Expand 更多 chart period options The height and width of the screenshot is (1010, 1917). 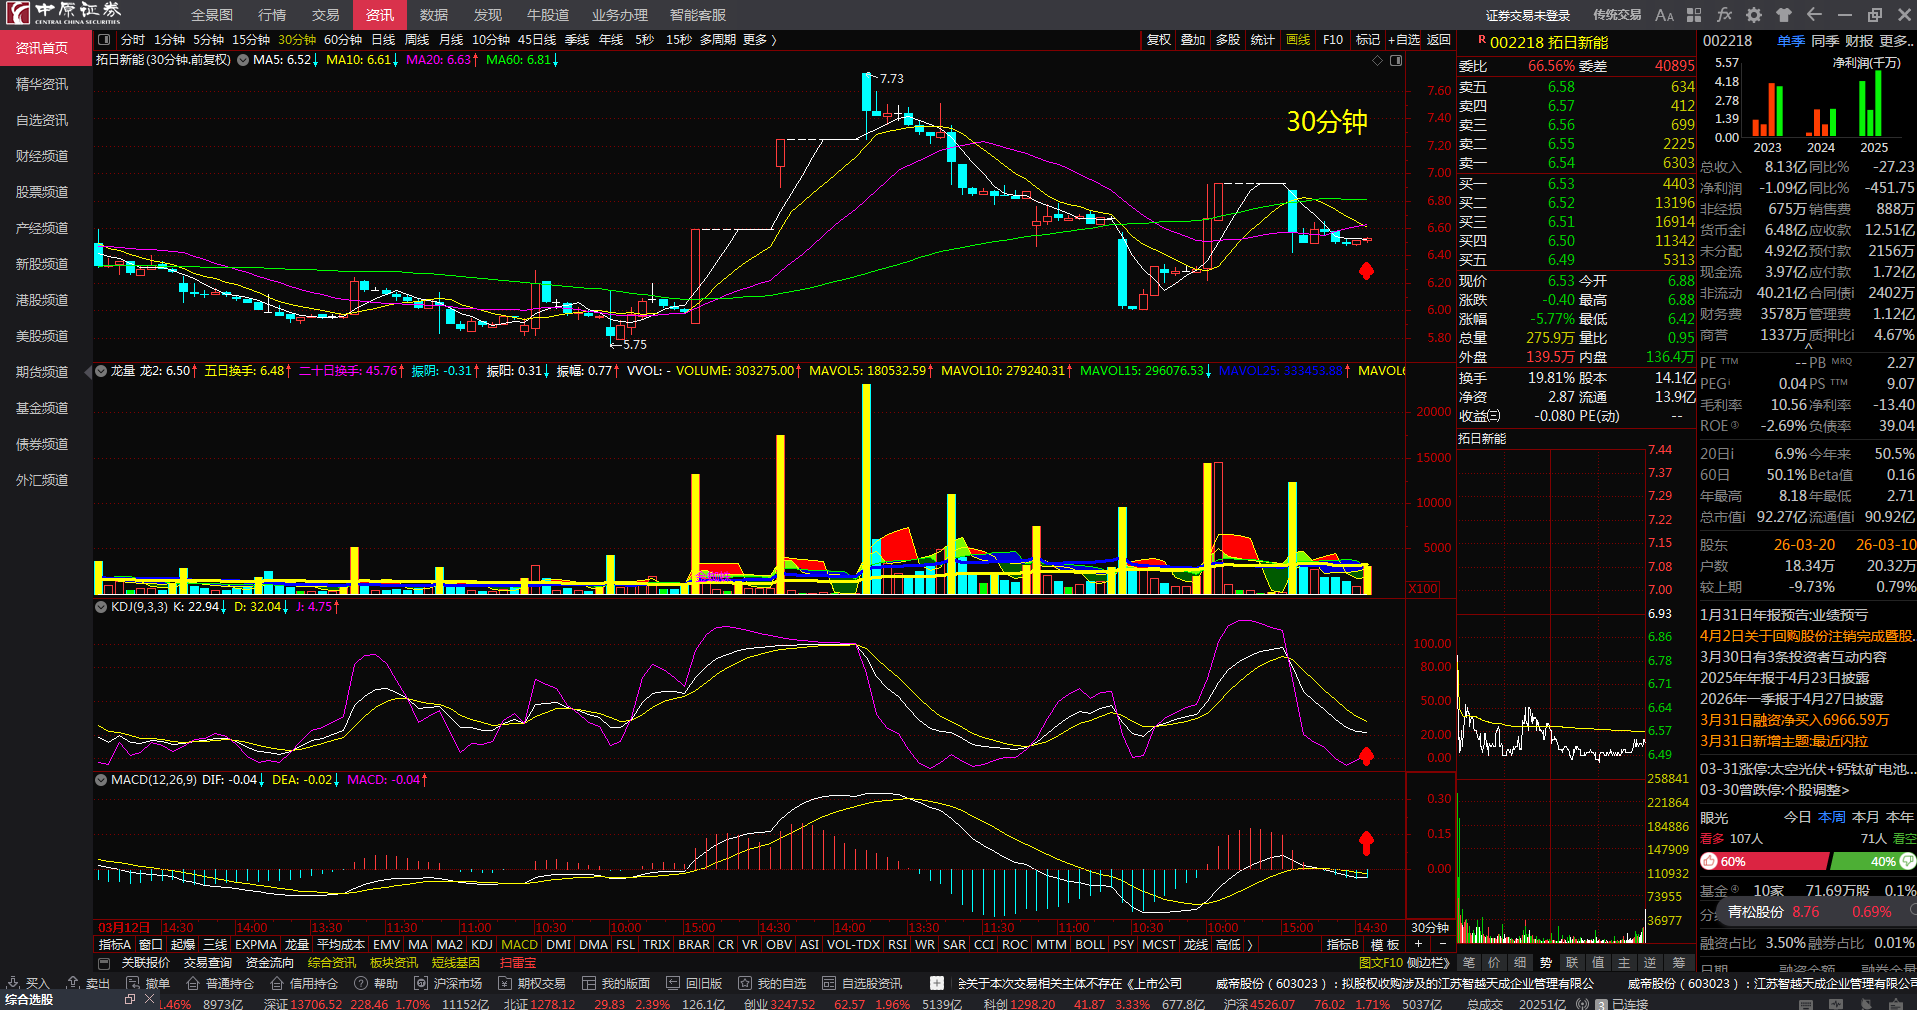pyautogui.click(x=759, y=40)
